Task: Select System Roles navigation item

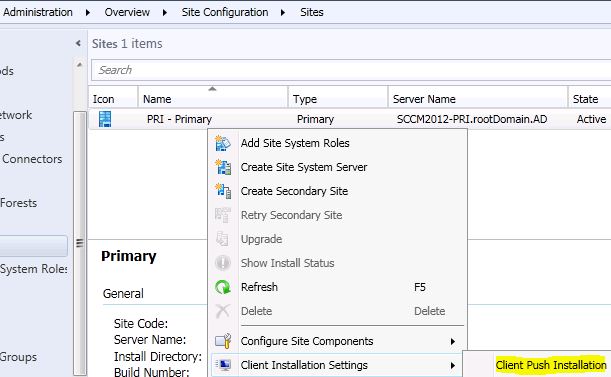Action: click(x=34, y=269)
